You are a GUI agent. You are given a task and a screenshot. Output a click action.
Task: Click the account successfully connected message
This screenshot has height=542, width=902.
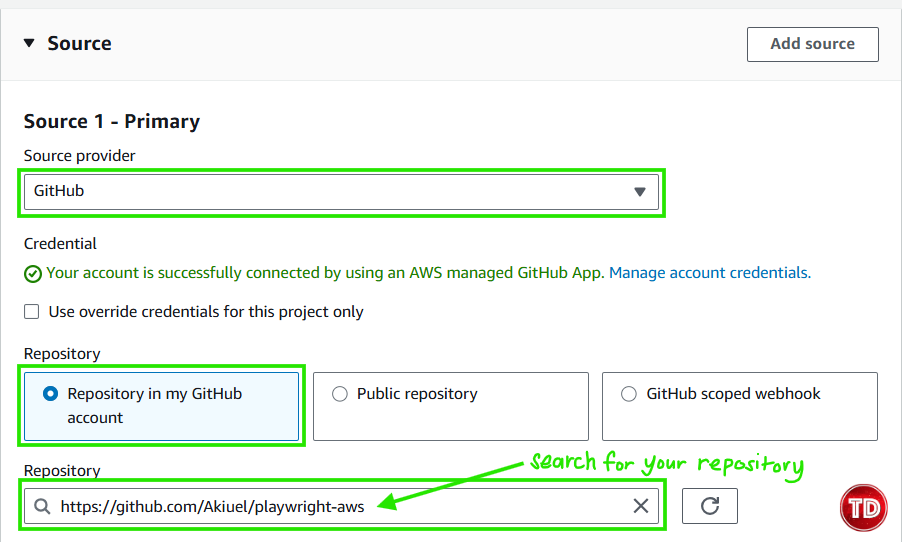coord(325,273)
